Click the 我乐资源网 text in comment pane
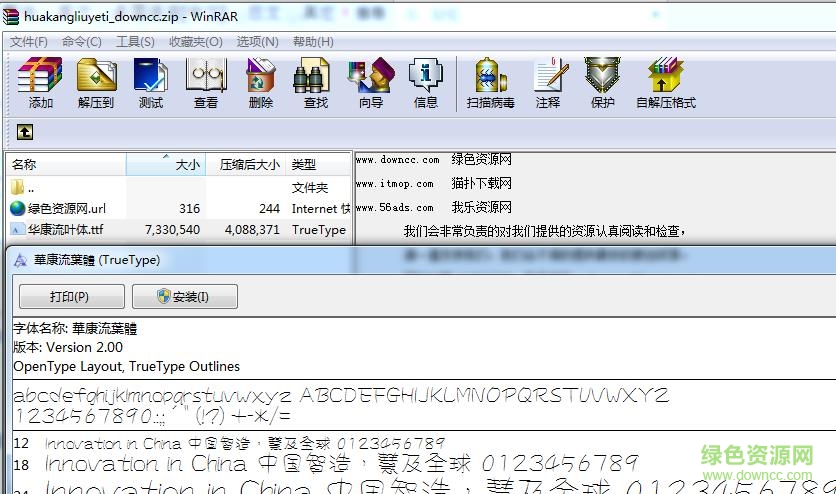This screenshot has height=494, width=836. [481, 207]
